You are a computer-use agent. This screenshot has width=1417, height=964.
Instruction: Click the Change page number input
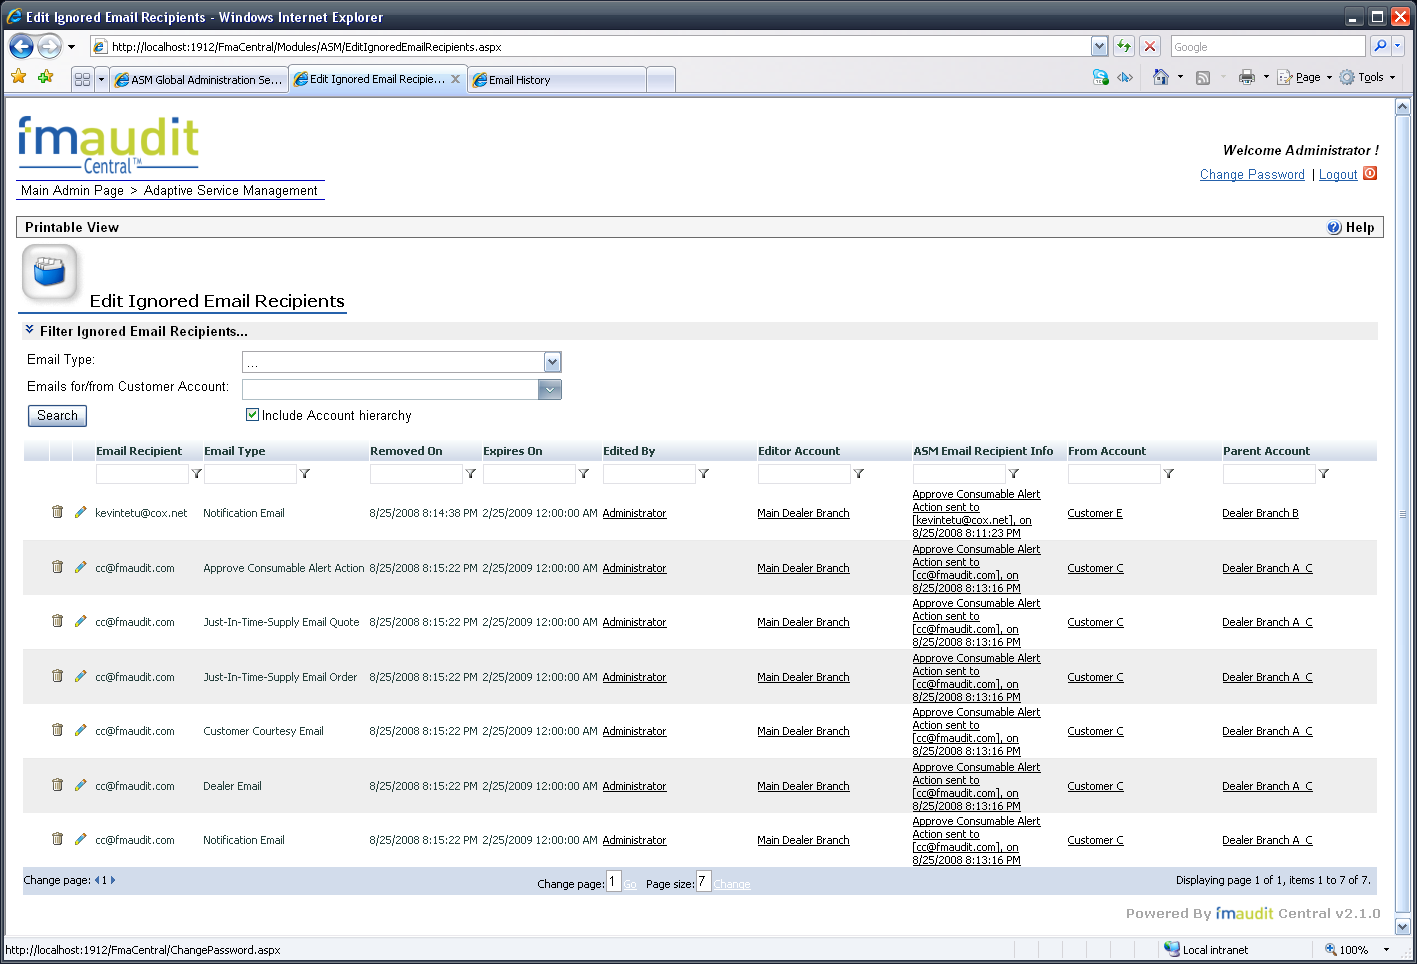(x=614, y=882)
